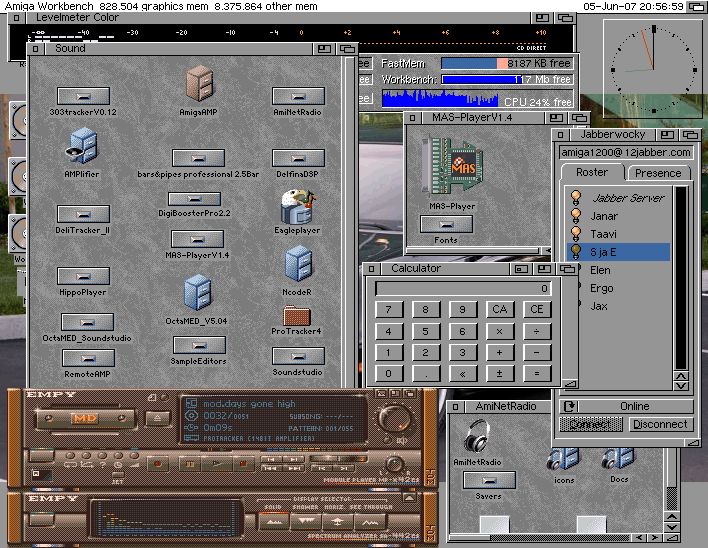This screenshot has width=708, height=548.
Task: Click the divide key on Calculator
Action: [x=536, y=331]
